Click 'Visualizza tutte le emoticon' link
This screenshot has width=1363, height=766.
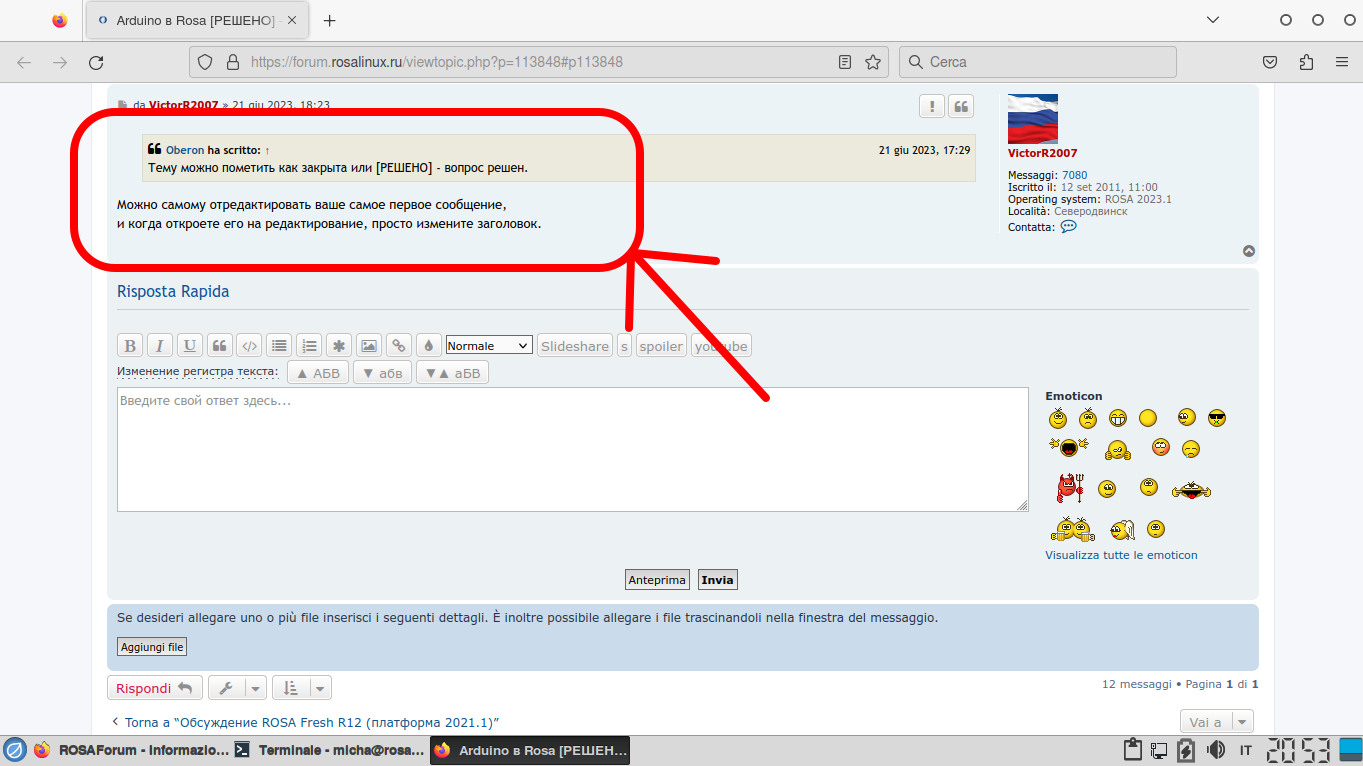[x=1121, y=555]
